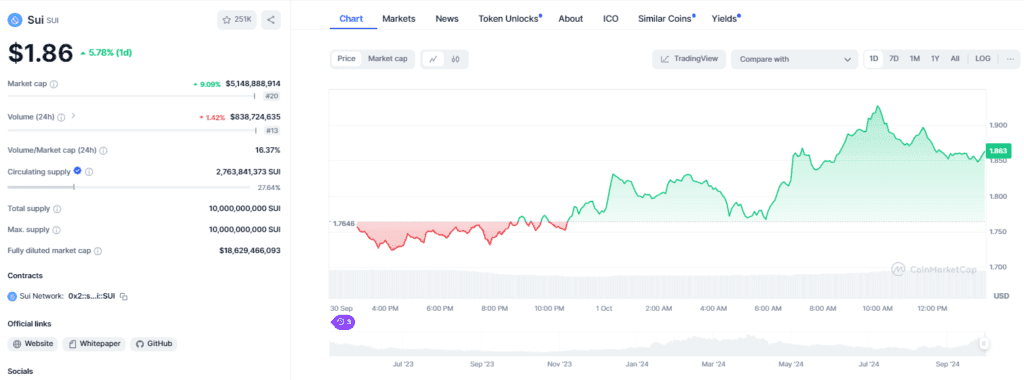Click the 16.37% volume ratio value
The height and width of the screenshot is (380, 1024).
pos(268,150)
